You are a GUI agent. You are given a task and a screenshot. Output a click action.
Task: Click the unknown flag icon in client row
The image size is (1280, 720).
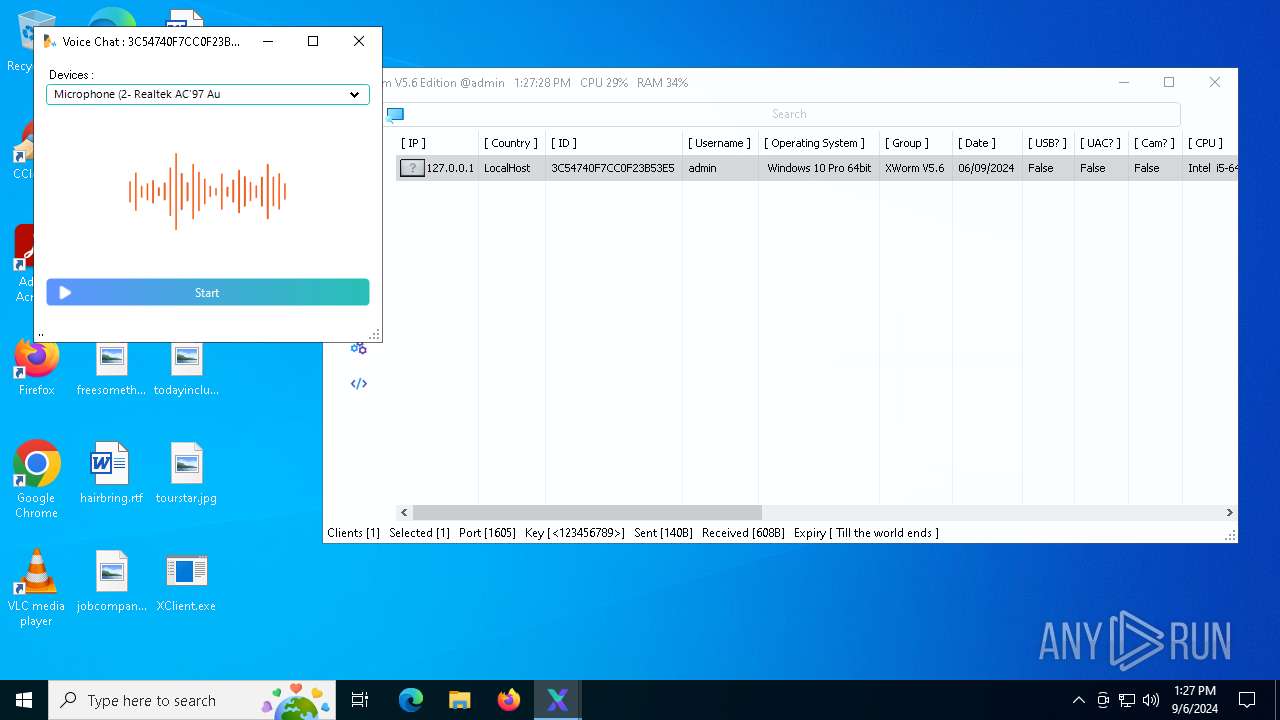(x=412, y=168)
